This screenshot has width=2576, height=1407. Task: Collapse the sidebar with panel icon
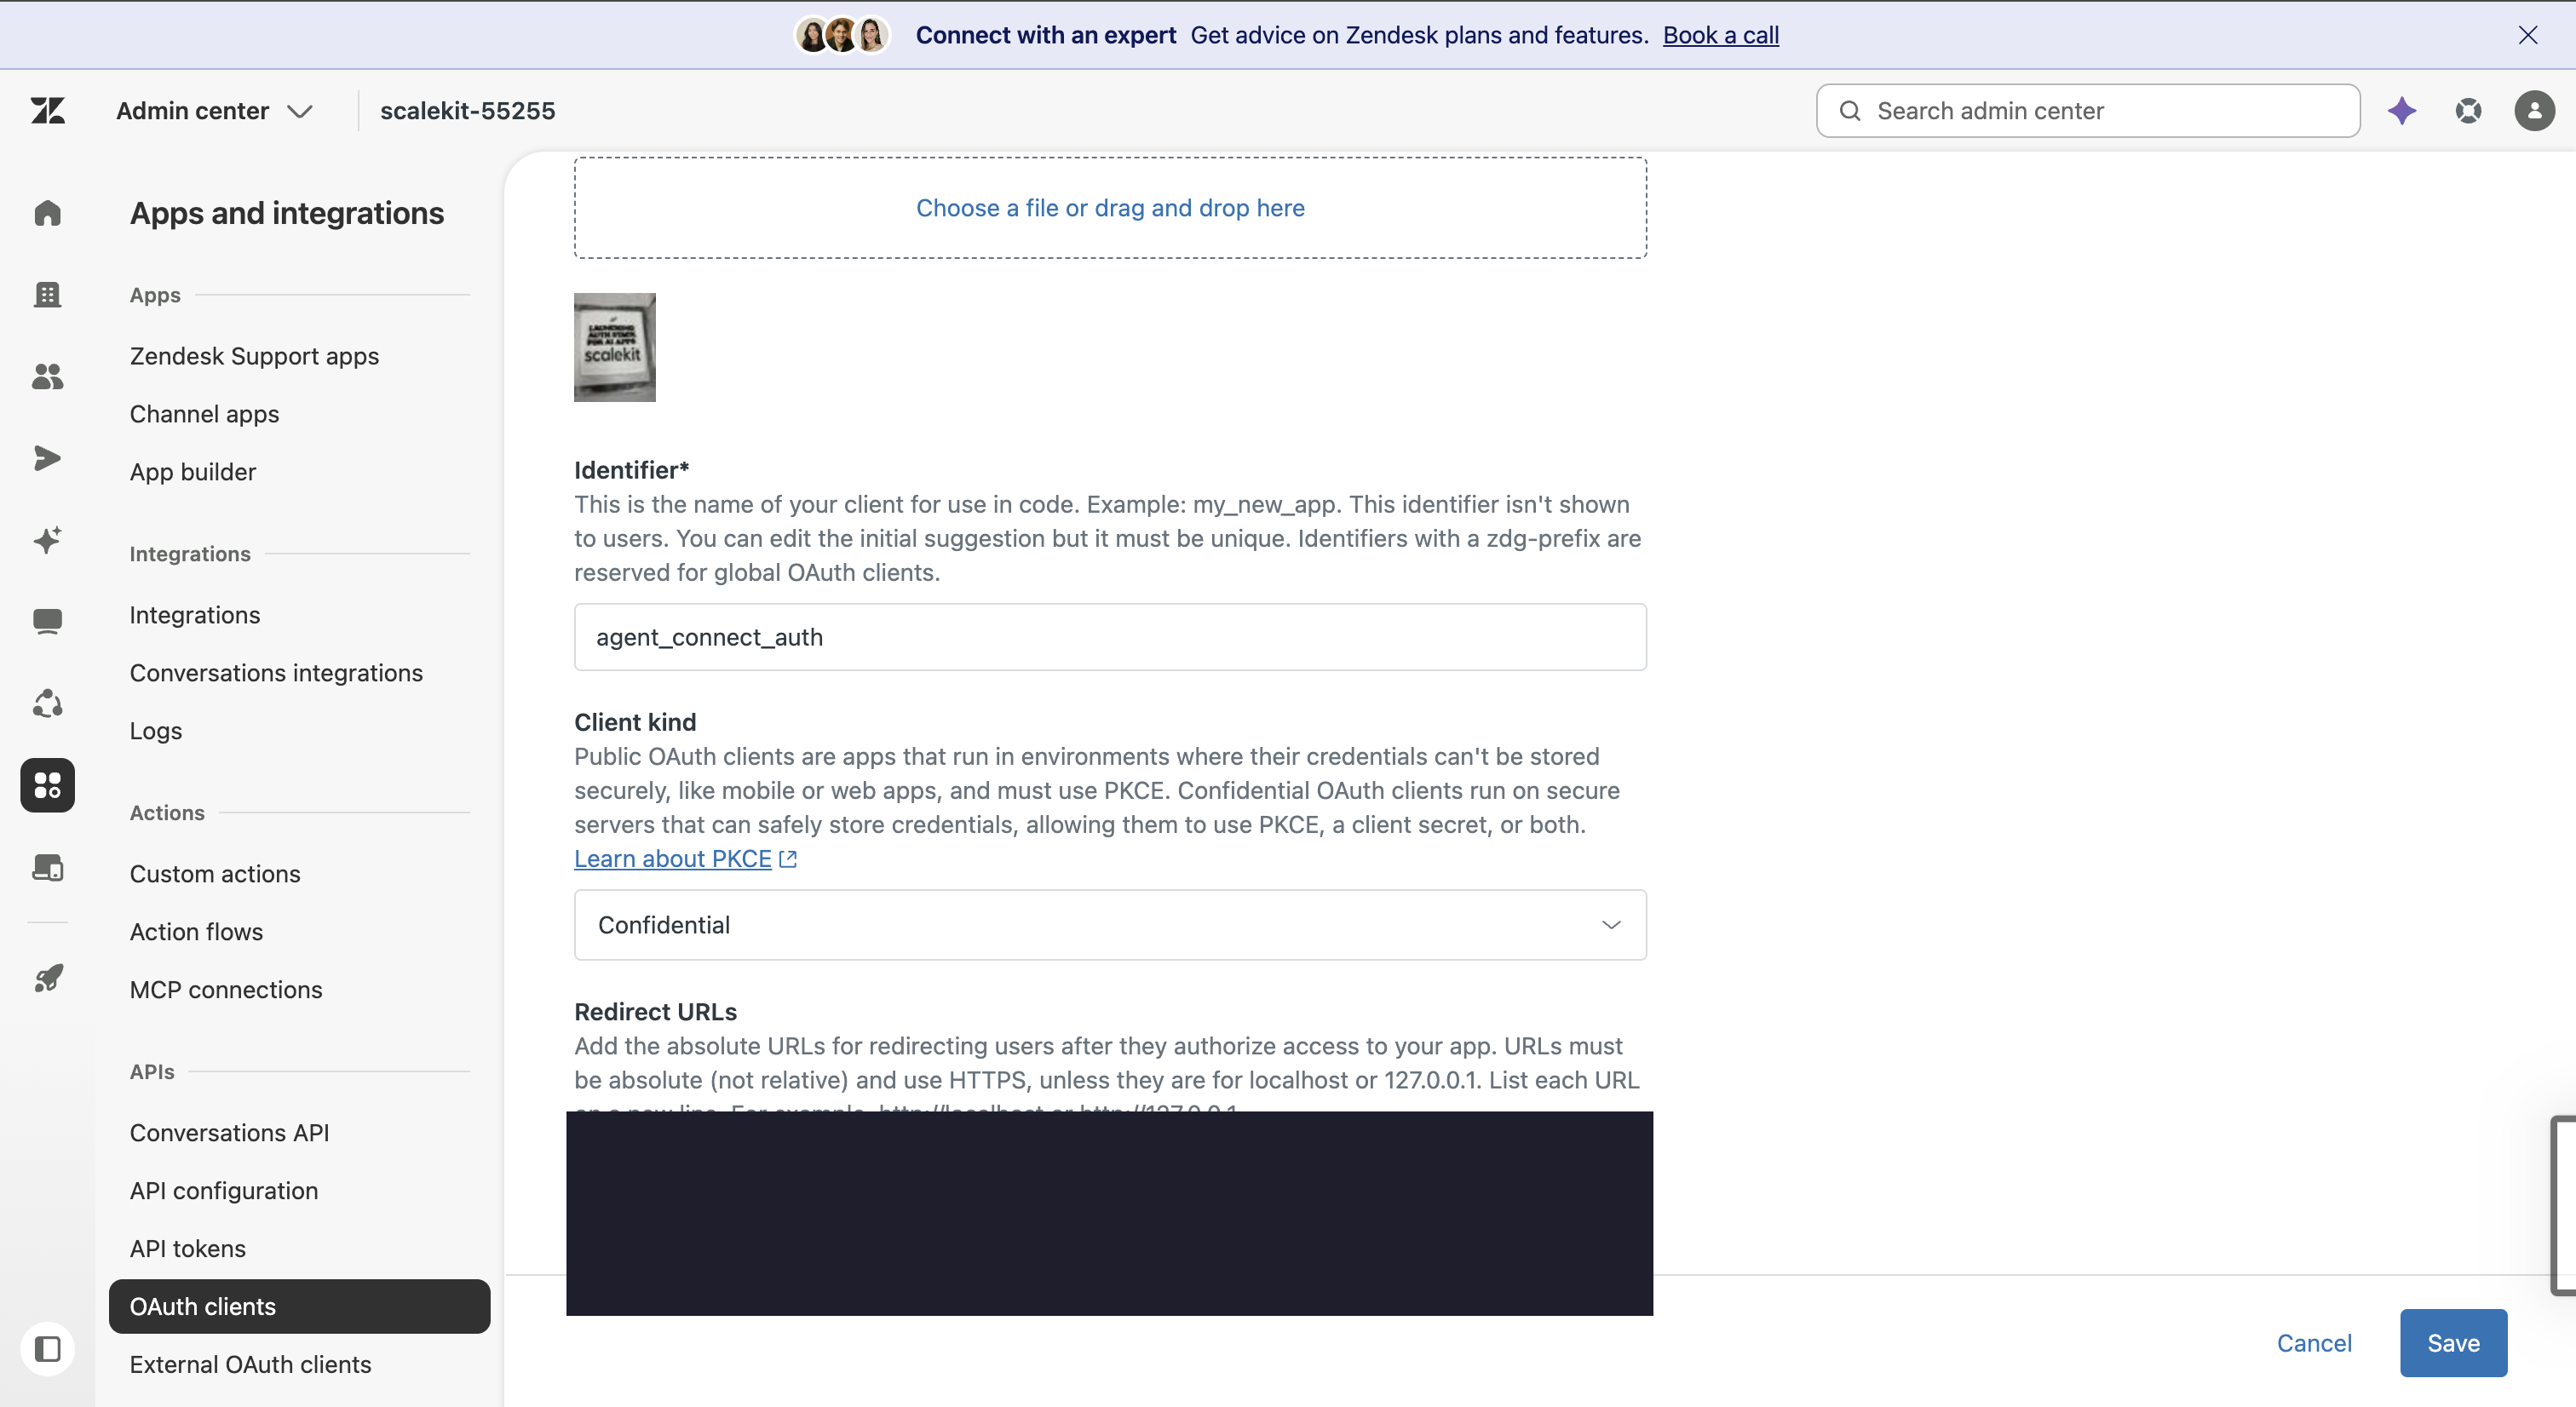tap(47, 1349)
